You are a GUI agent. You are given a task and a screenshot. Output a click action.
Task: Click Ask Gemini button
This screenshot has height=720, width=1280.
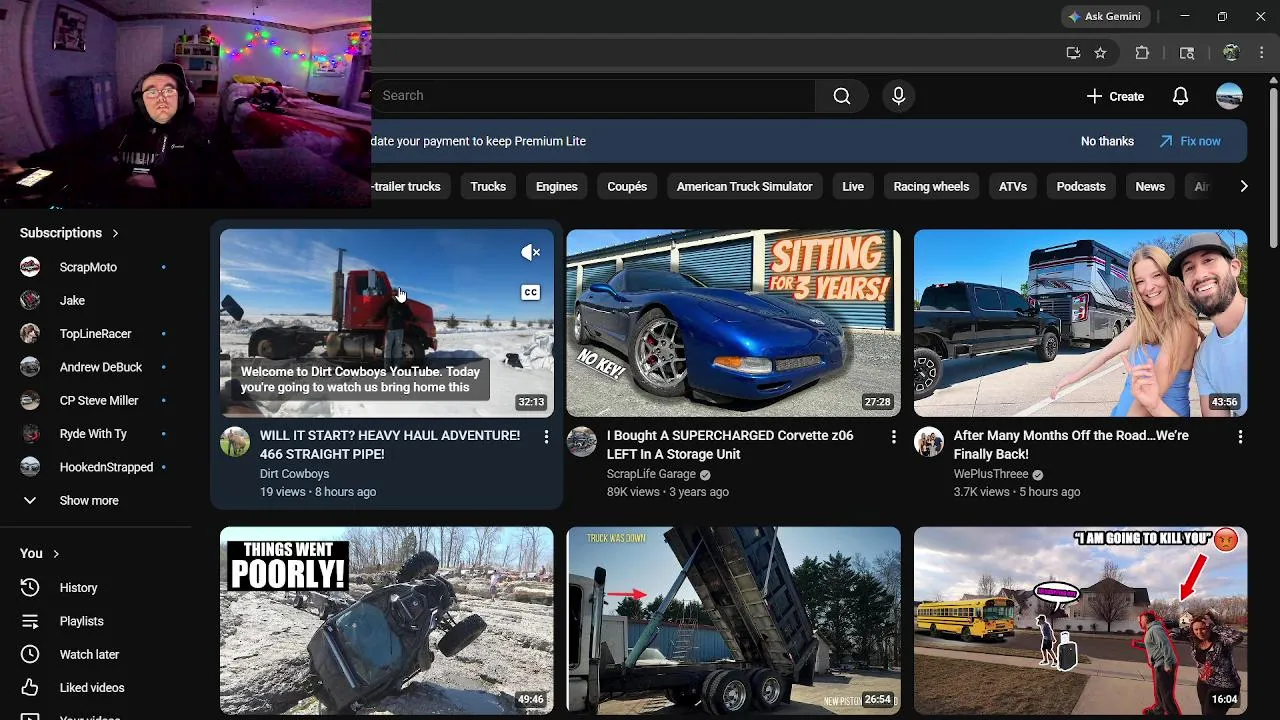coord(1106,16)
